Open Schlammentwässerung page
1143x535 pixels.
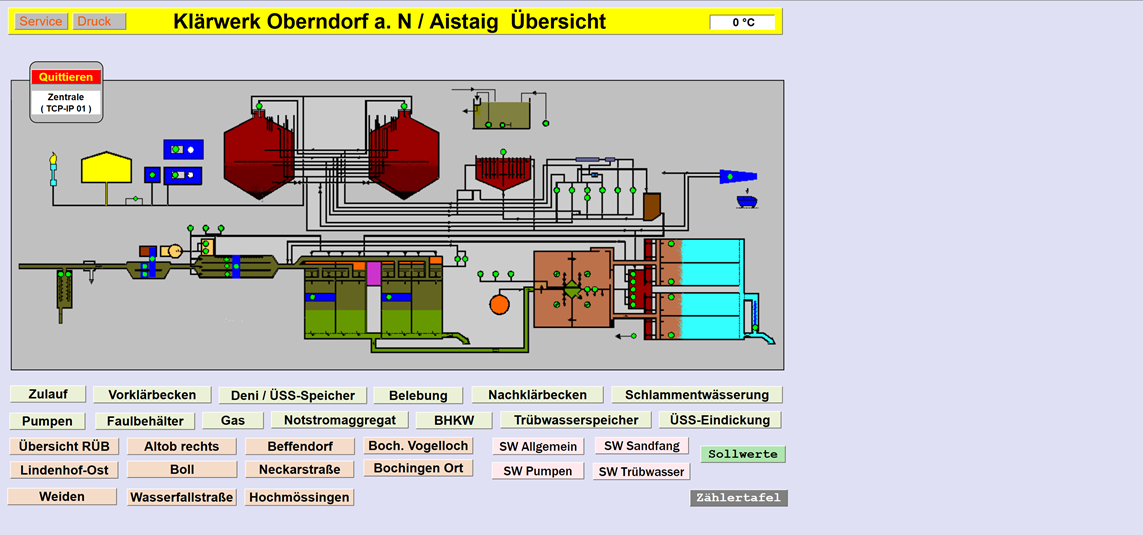click(697, 395)
